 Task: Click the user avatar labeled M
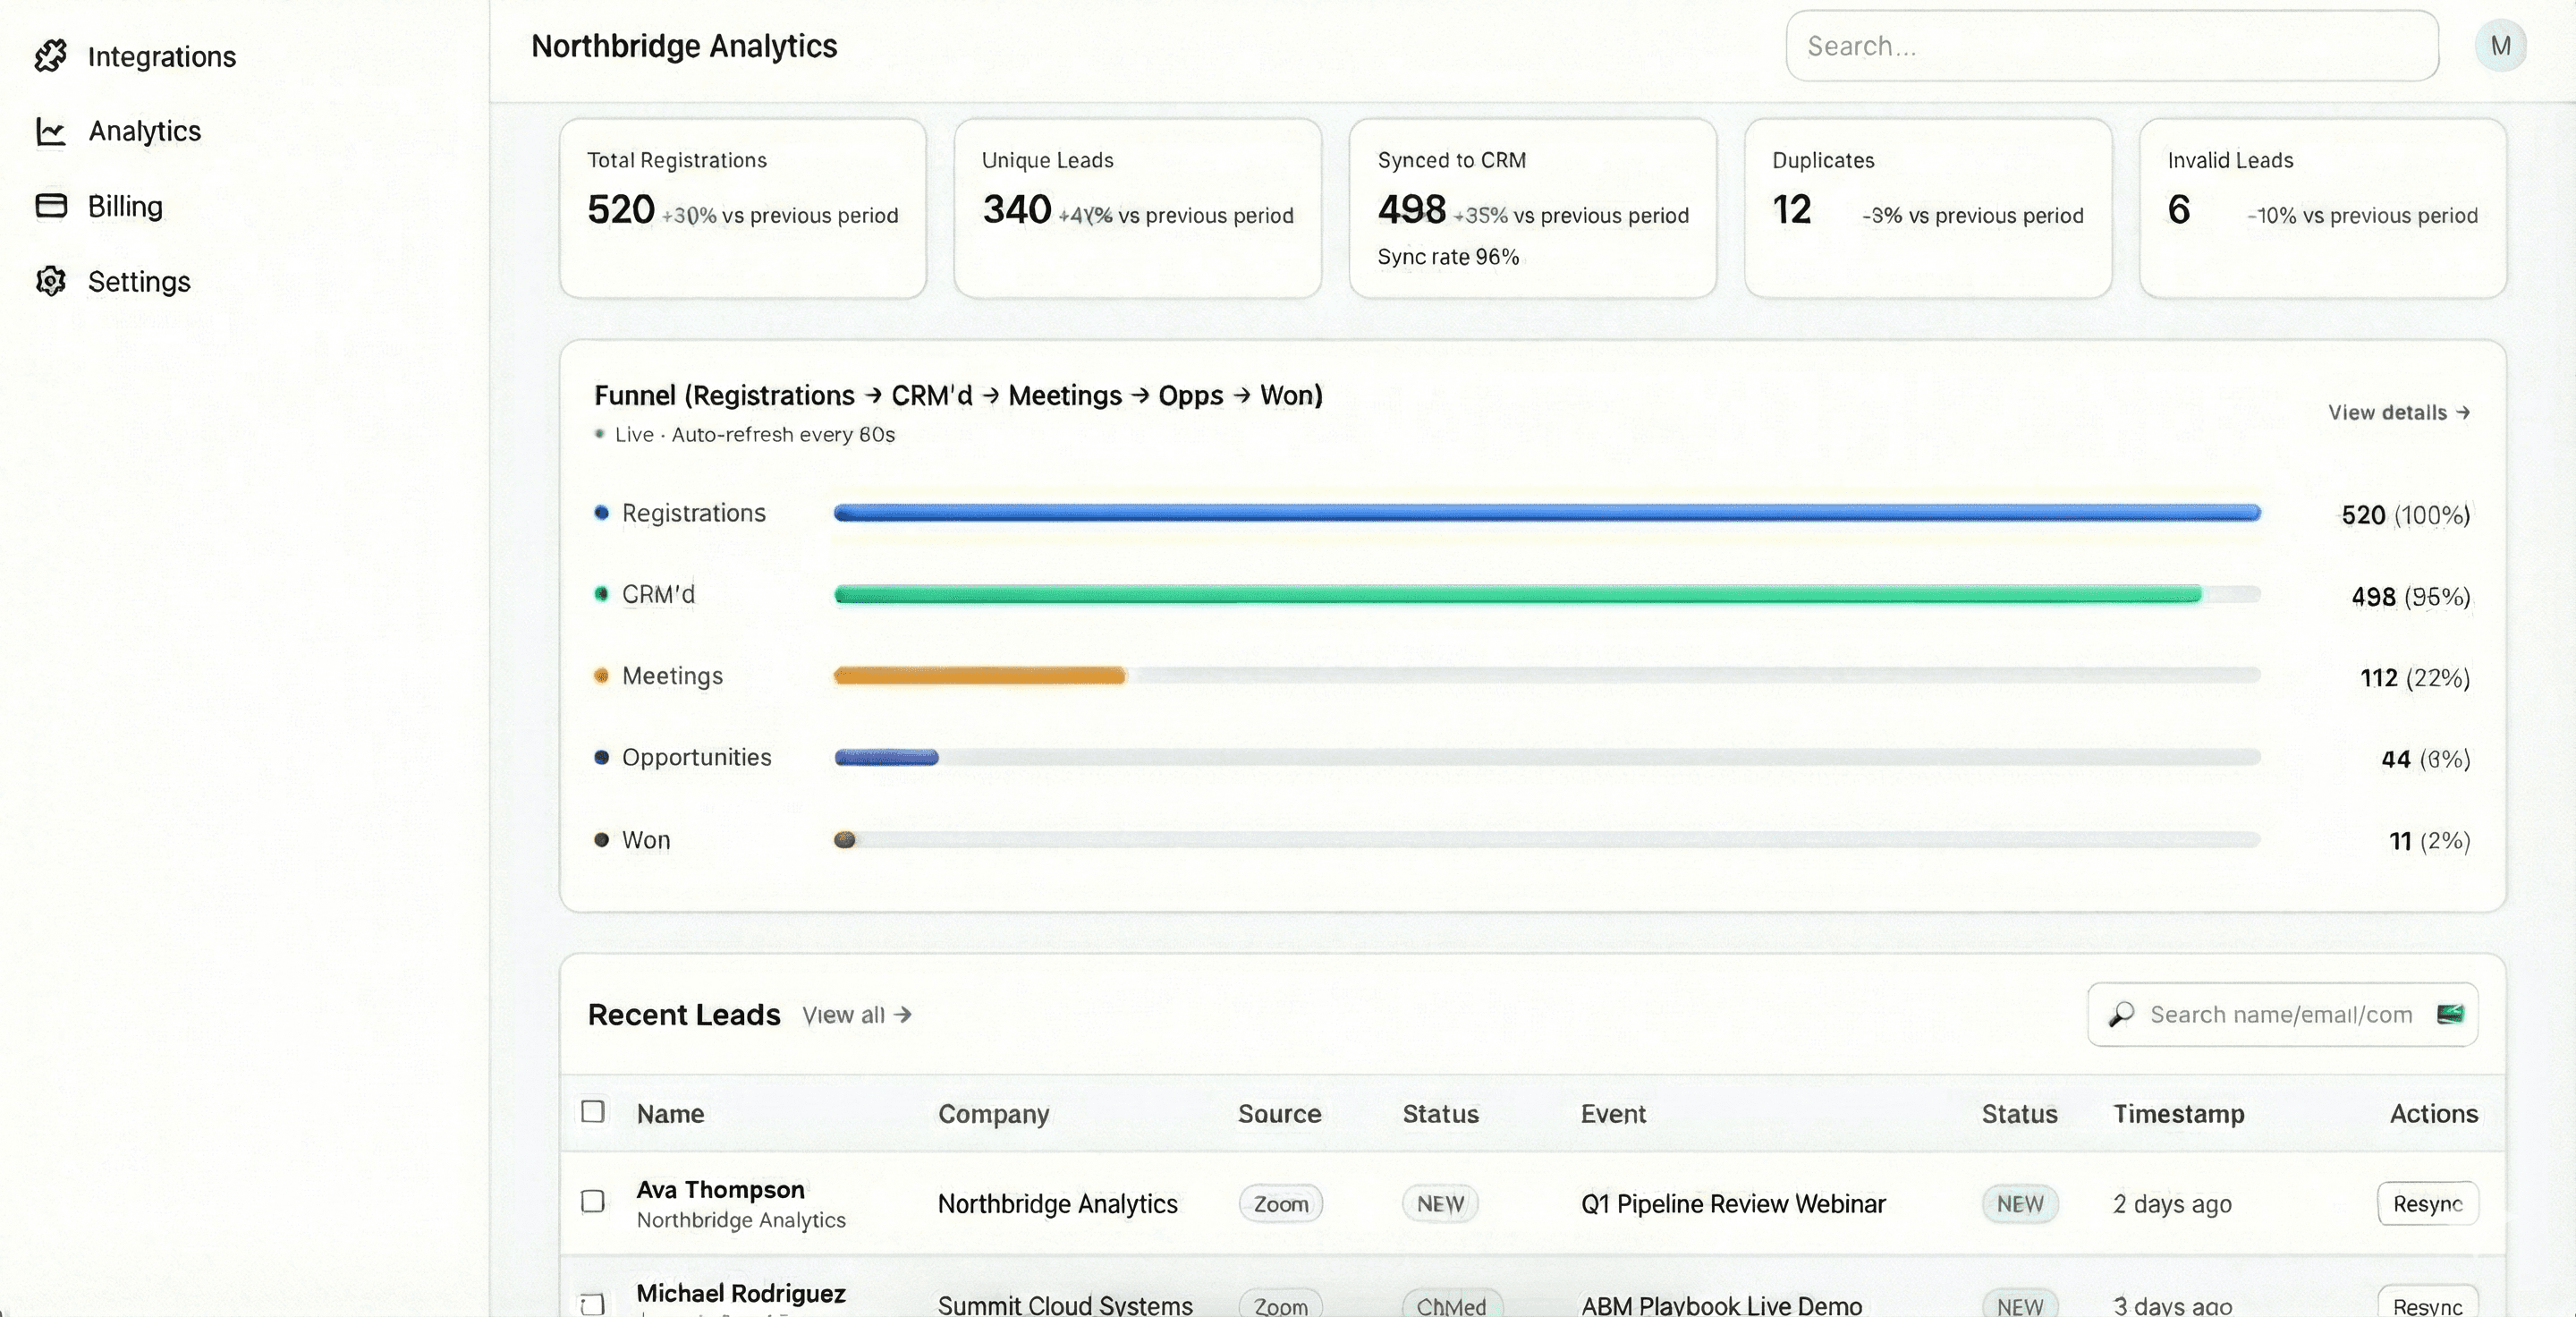(x=2500, y=45)
